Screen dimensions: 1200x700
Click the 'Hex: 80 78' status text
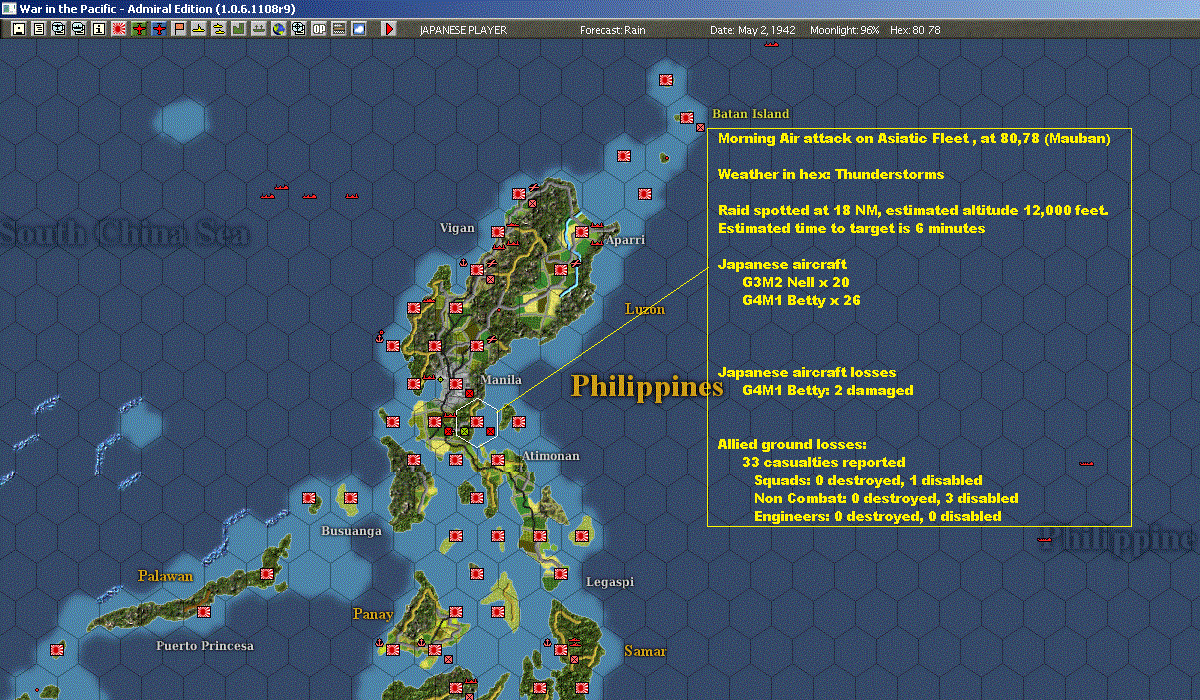tap(915, 30)
